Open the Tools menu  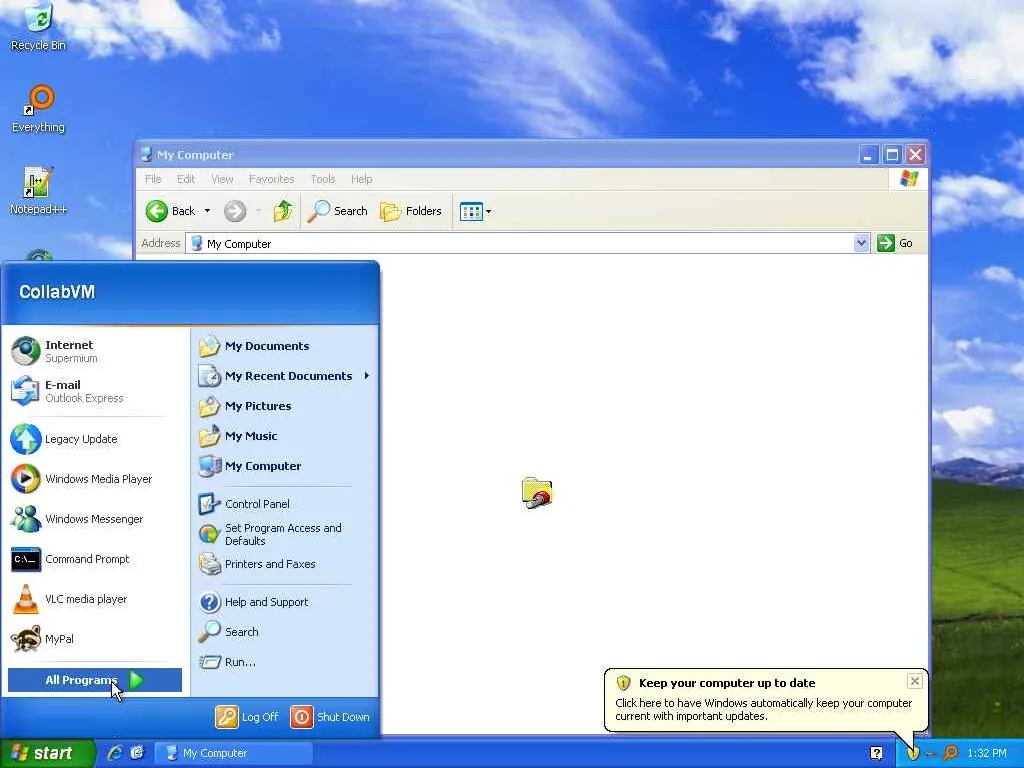(x=323, y=179)
